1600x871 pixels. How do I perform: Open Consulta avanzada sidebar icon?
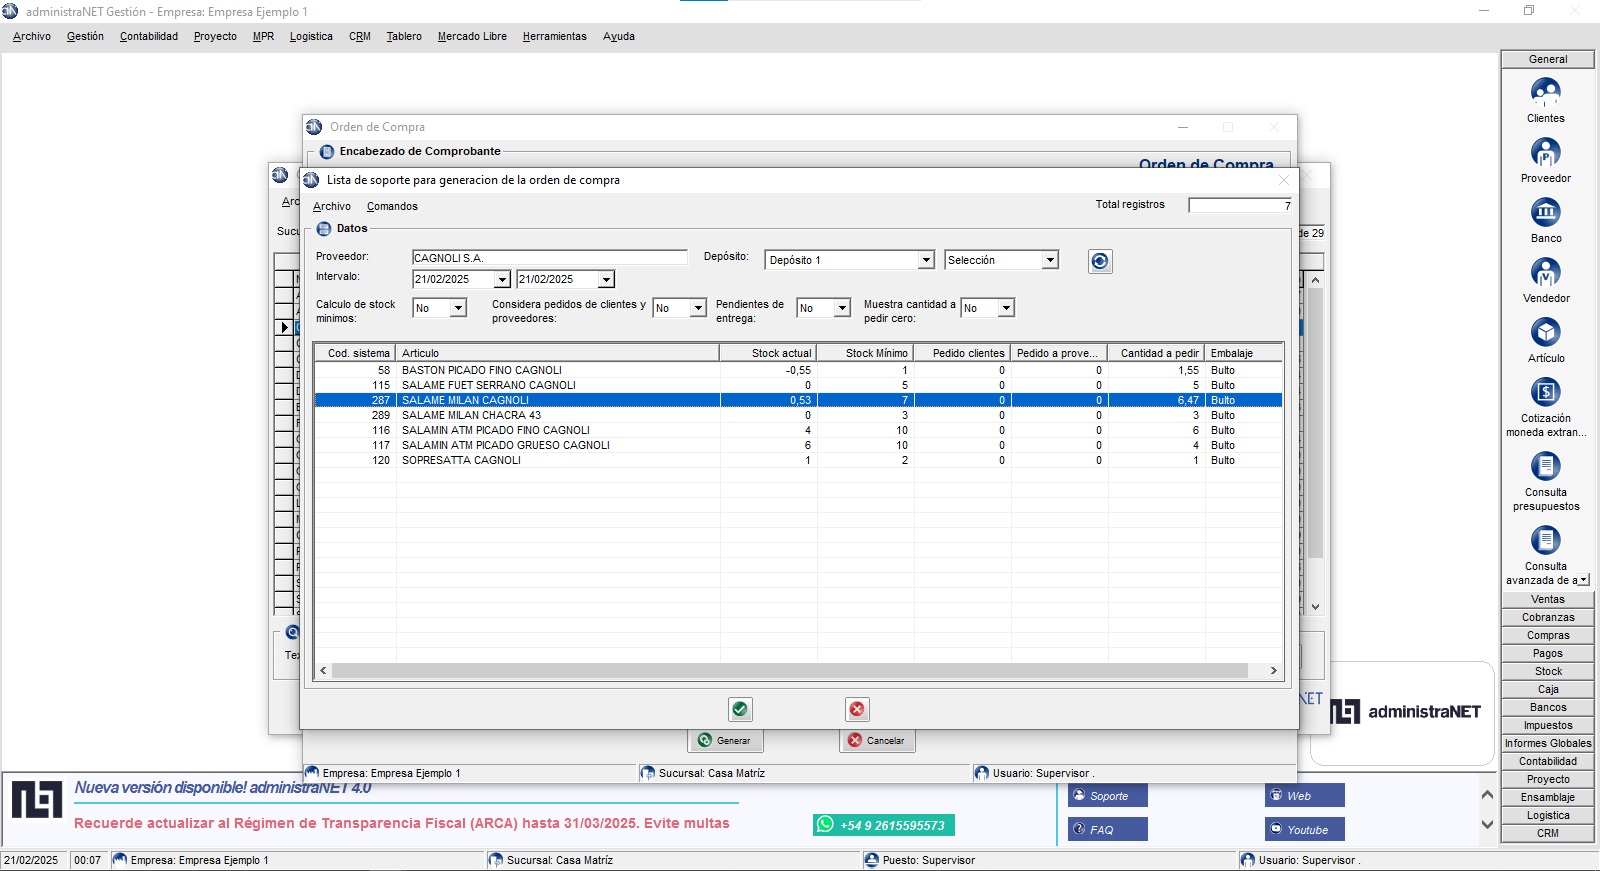1545,541
